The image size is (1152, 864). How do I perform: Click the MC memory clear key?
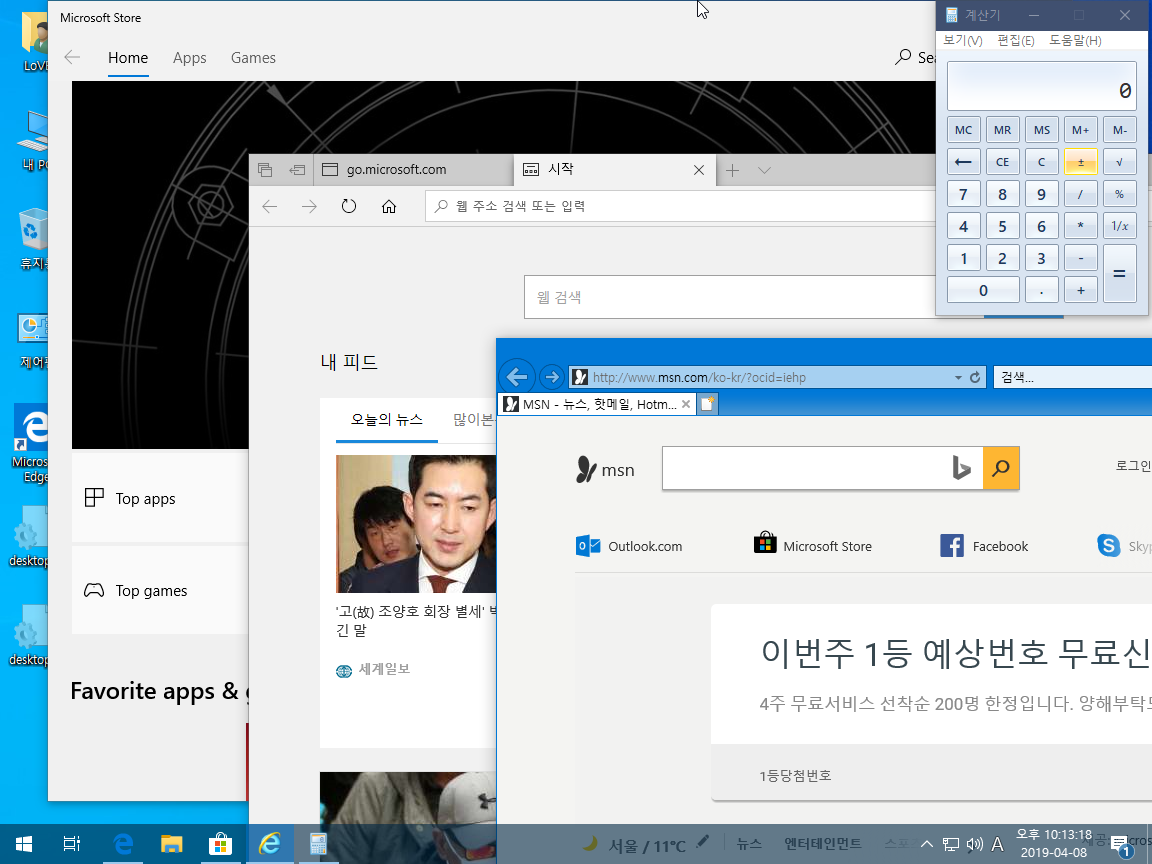(x=963, y=130)
